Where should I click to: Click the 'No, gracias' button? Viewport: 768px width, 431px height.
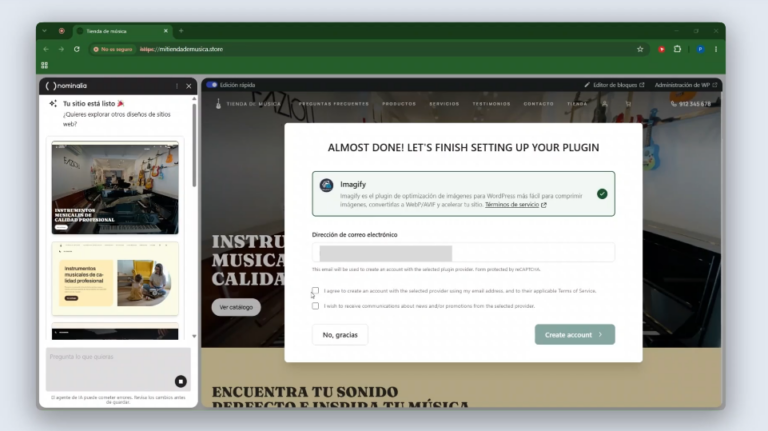(x=340, y=335)
